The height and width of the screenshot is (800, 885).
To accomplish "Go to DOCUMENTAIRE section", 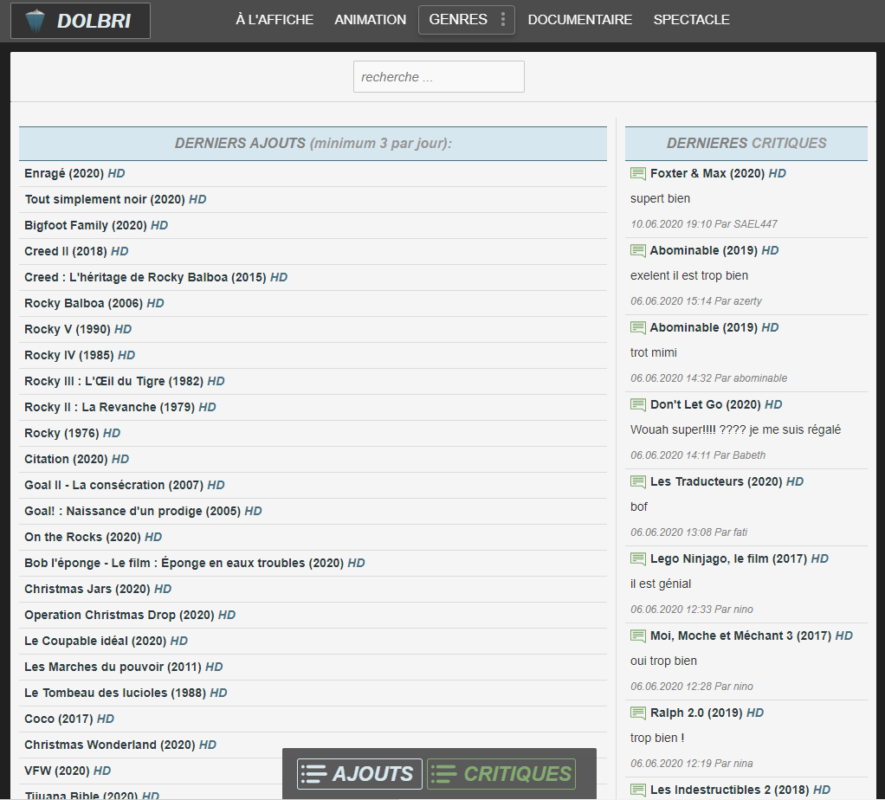I will pyautogui.click(x=580, y=20).
